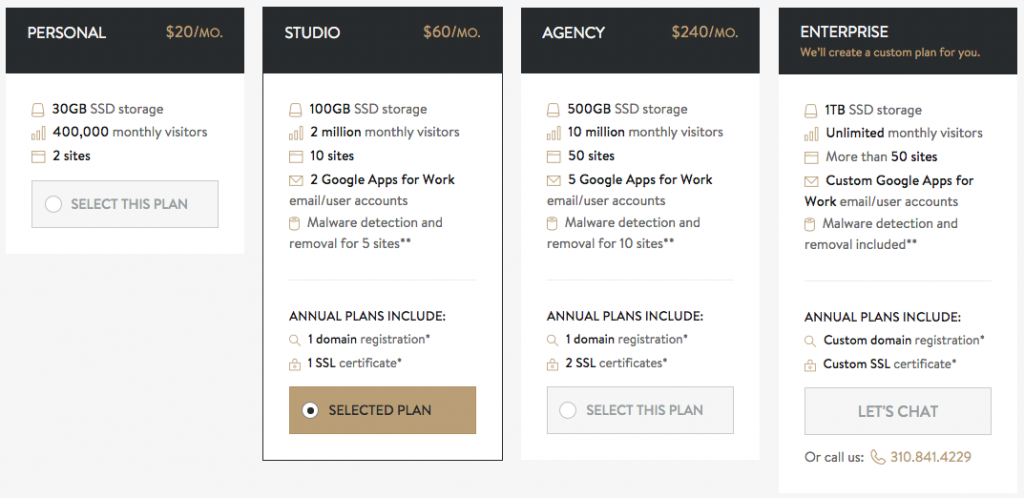The height and width of the screenshot is (498, 1024).
Task: Click the malware detection icon in Agency plan
Action: point(552,223)
